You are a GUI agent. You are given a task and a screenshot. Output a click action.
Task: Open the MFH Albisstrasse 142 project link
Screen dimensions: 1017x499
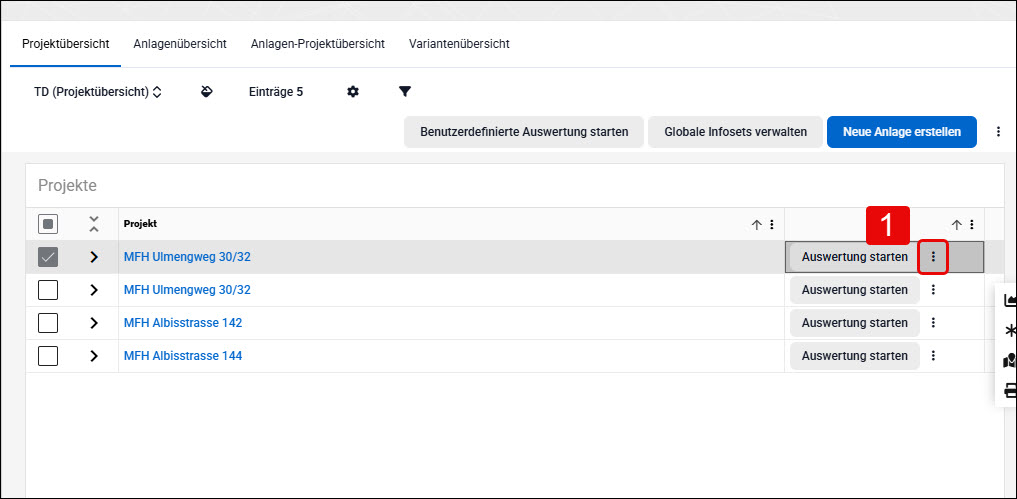pyautogui.click(x=183, y=323)
